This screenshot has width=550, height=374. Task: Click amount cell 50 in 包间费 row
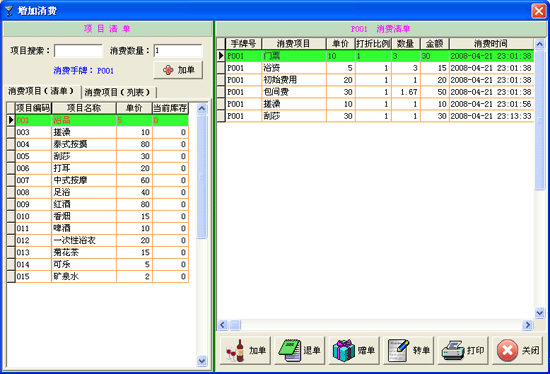coord(435,92)
